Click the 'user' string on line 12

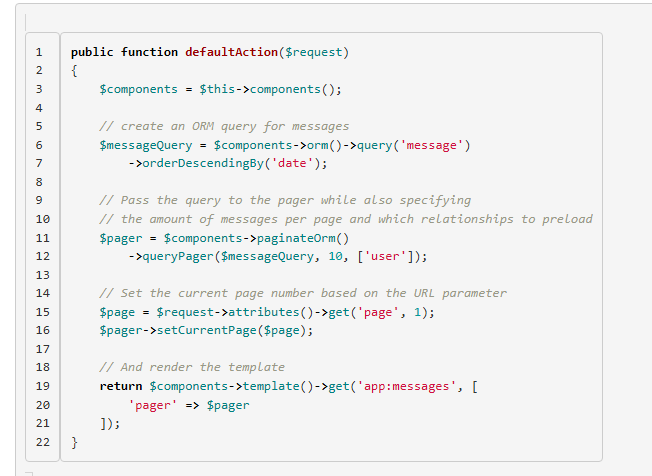tap(388, 256)
